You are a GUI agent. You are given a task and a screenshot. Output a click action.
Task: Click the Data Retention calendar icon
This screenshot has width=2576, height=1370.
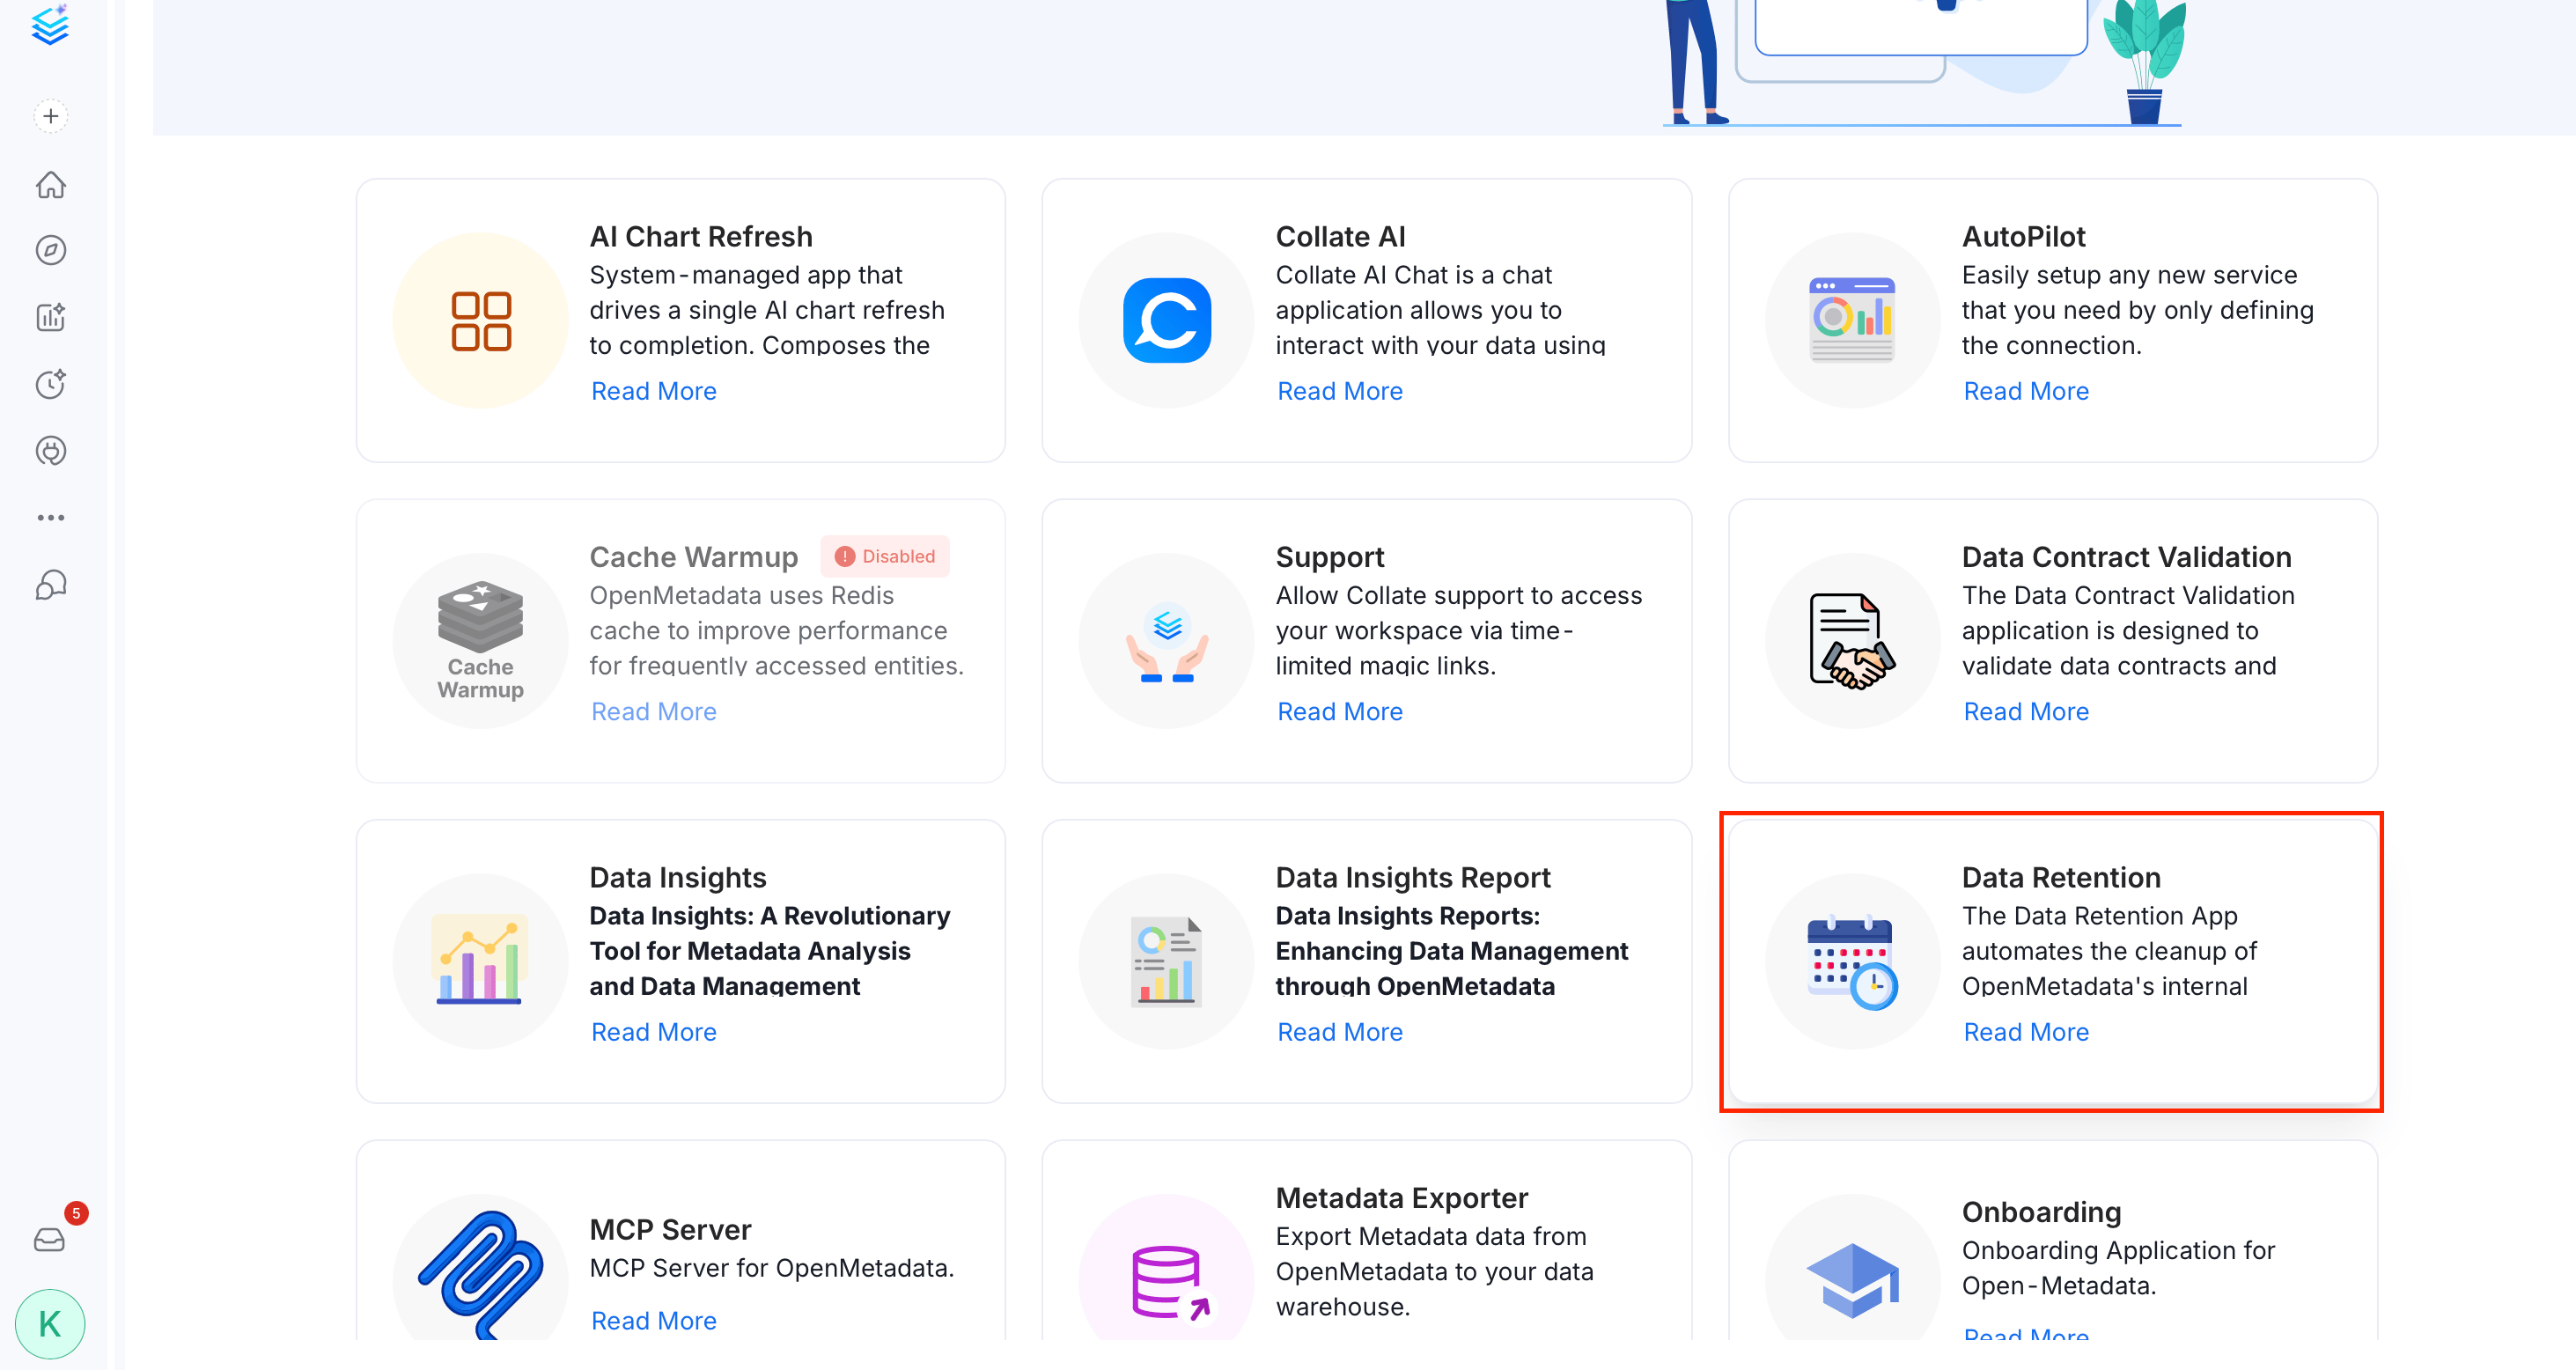(x=1853, y=961)
